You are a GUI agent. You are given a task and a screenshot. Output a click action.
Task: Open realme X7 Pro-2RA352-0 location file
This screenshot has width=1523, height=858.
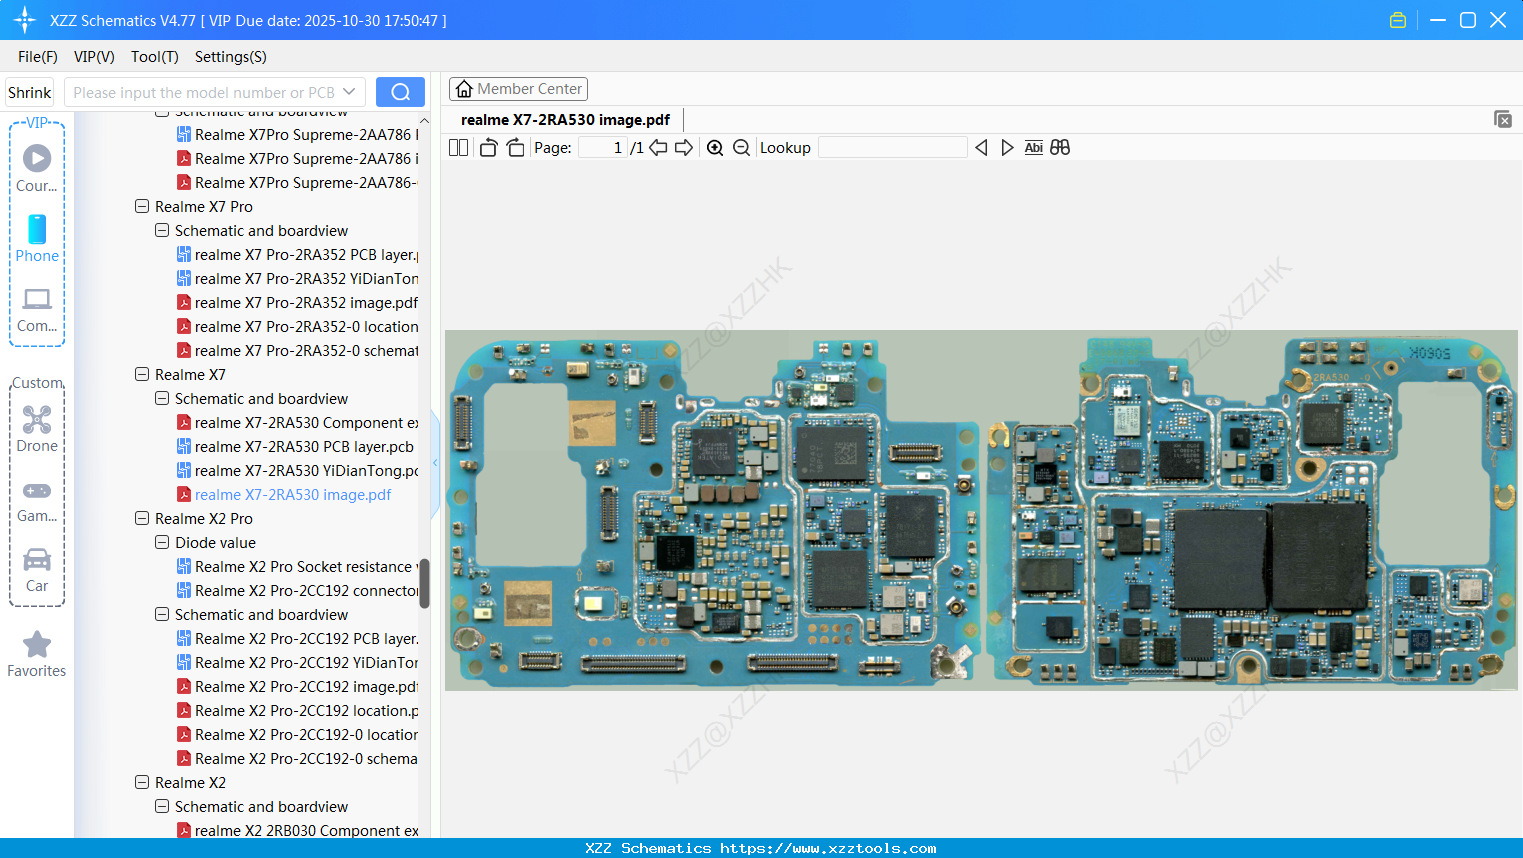click(297, 327)
